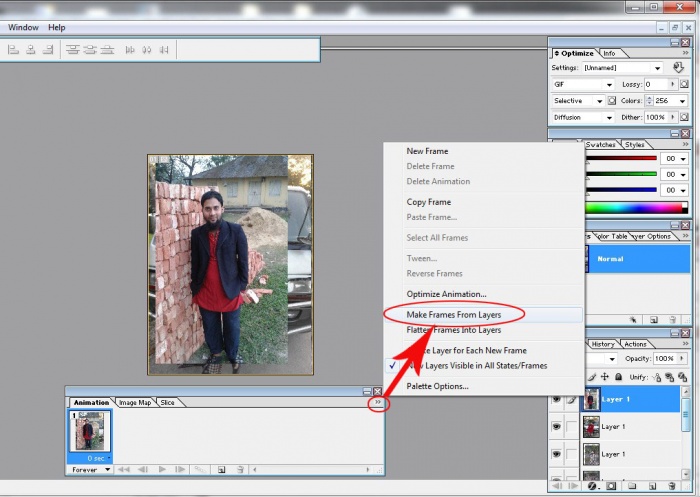Click the duplicate frame icon in Animation palette

[x=220, y=469]
